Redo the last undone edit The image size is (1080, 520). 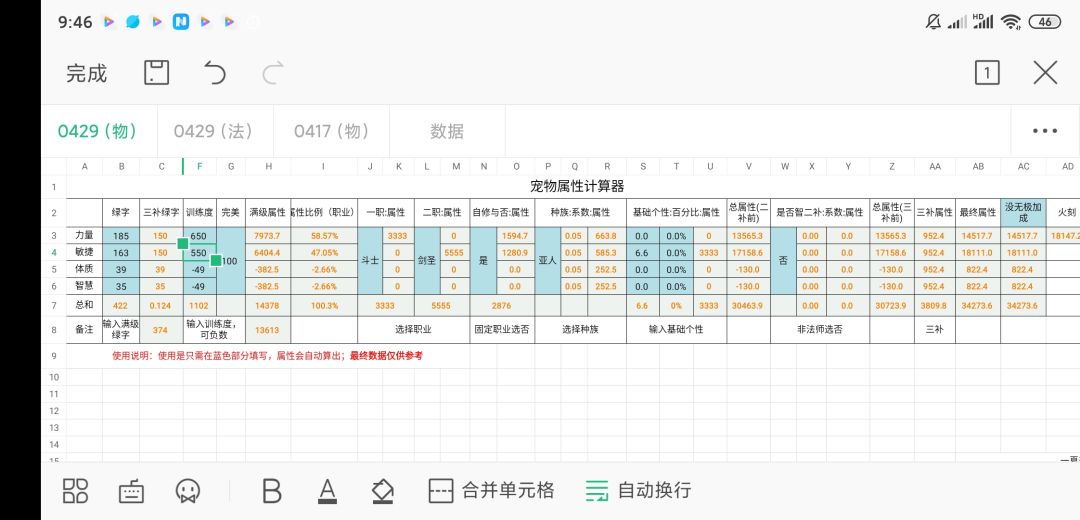[273, 72]
